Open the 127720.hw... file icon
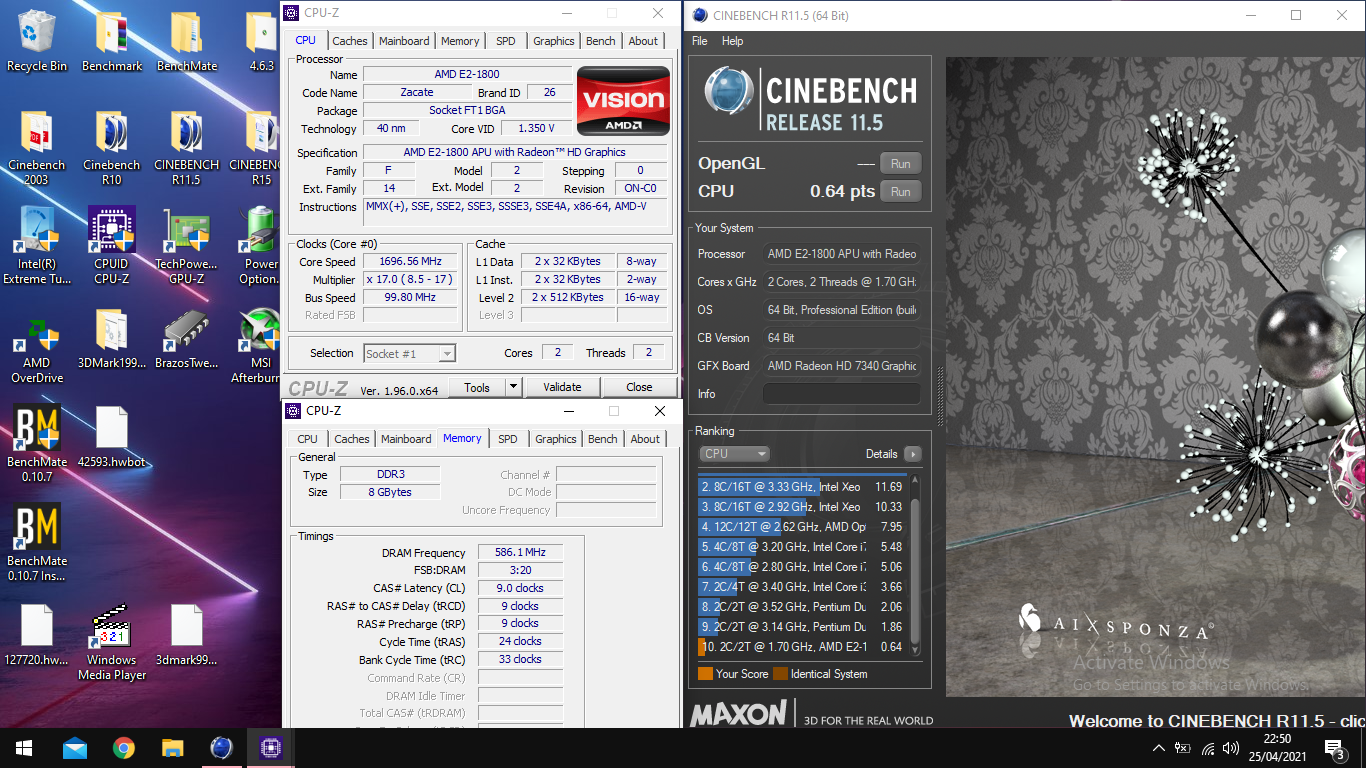 point(37,636)
